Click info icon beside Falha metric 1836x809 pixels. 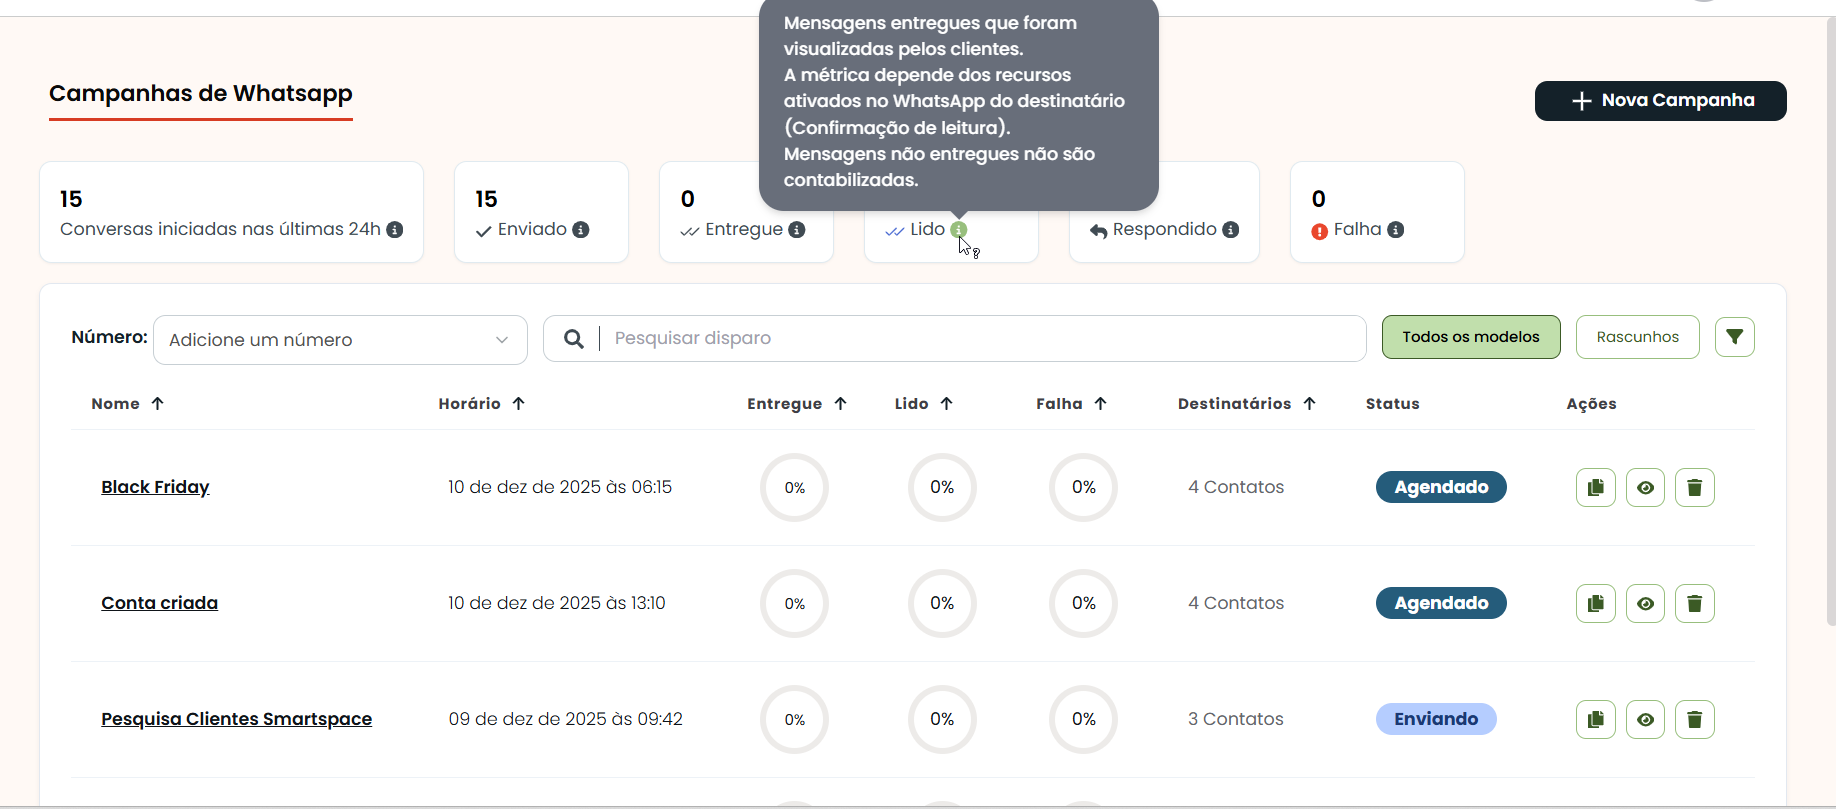tap(1395, 230)
